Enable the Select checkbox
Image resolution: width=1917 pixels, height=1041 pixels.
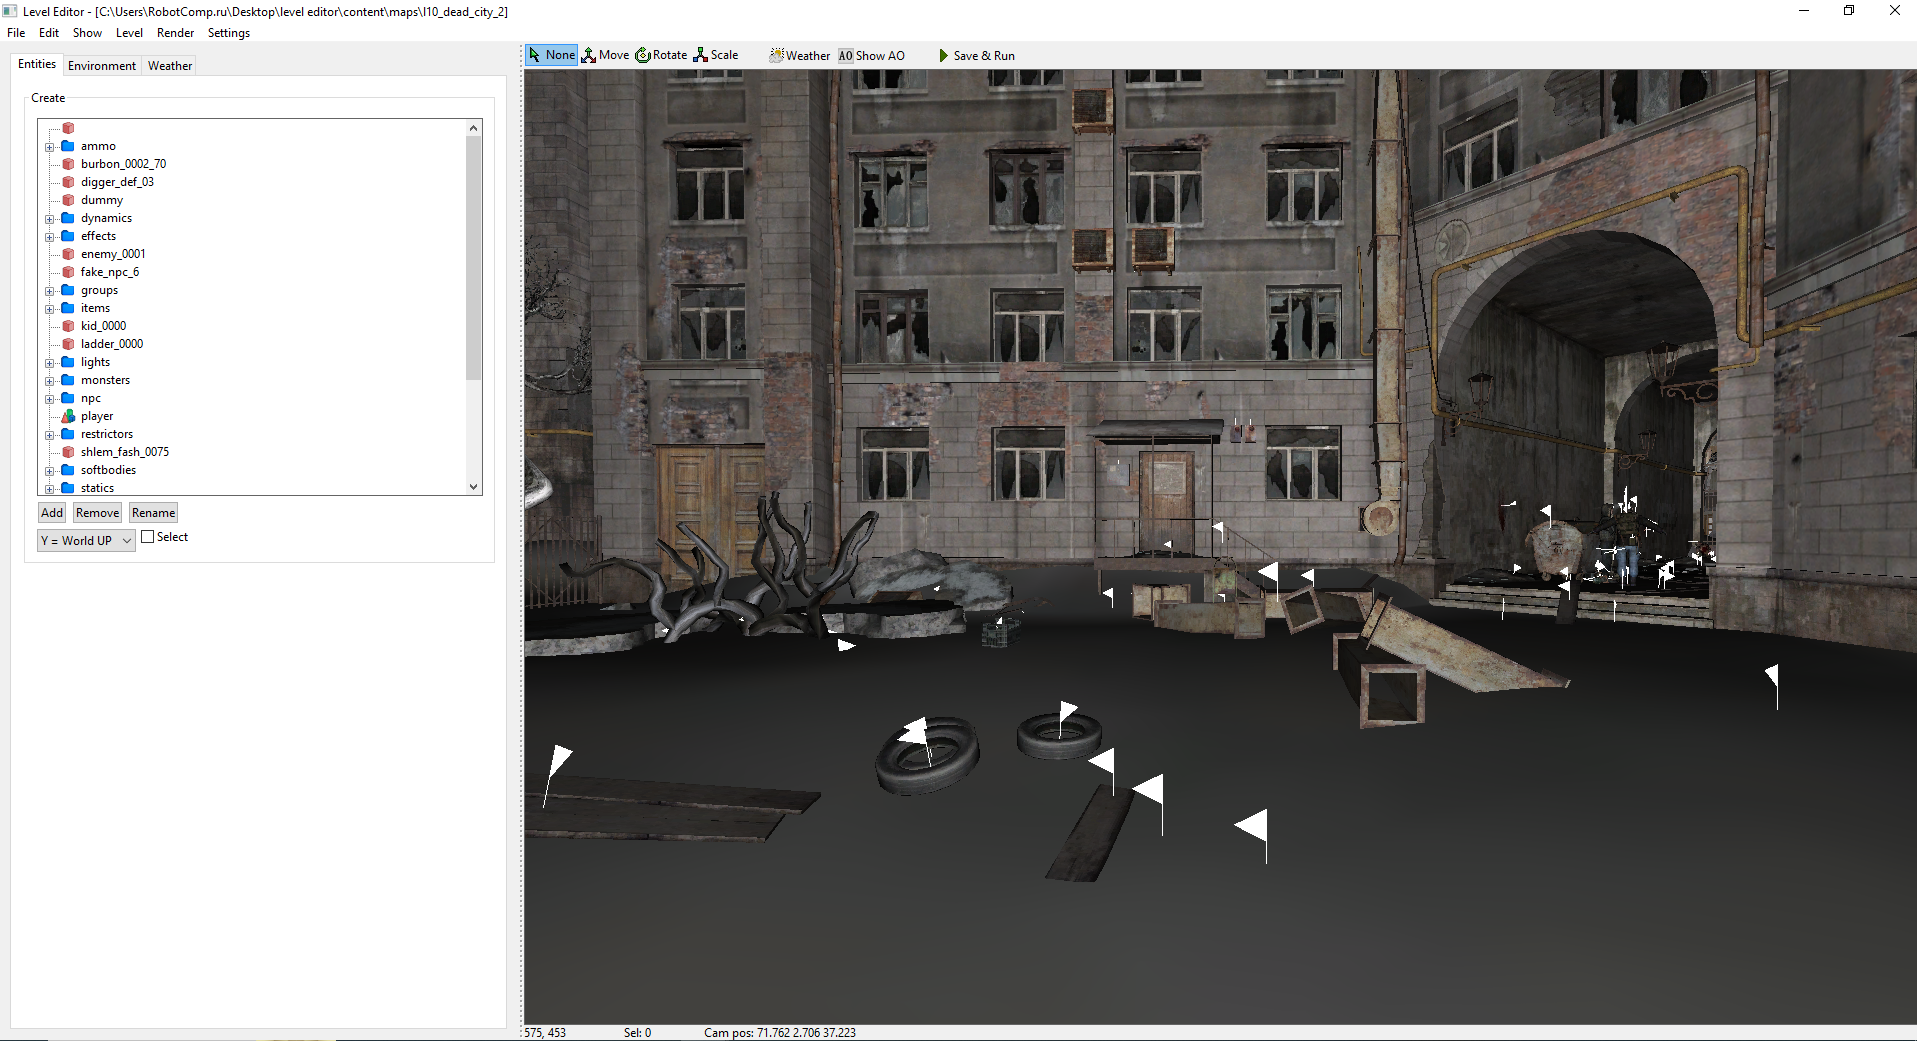click(148, 537)
